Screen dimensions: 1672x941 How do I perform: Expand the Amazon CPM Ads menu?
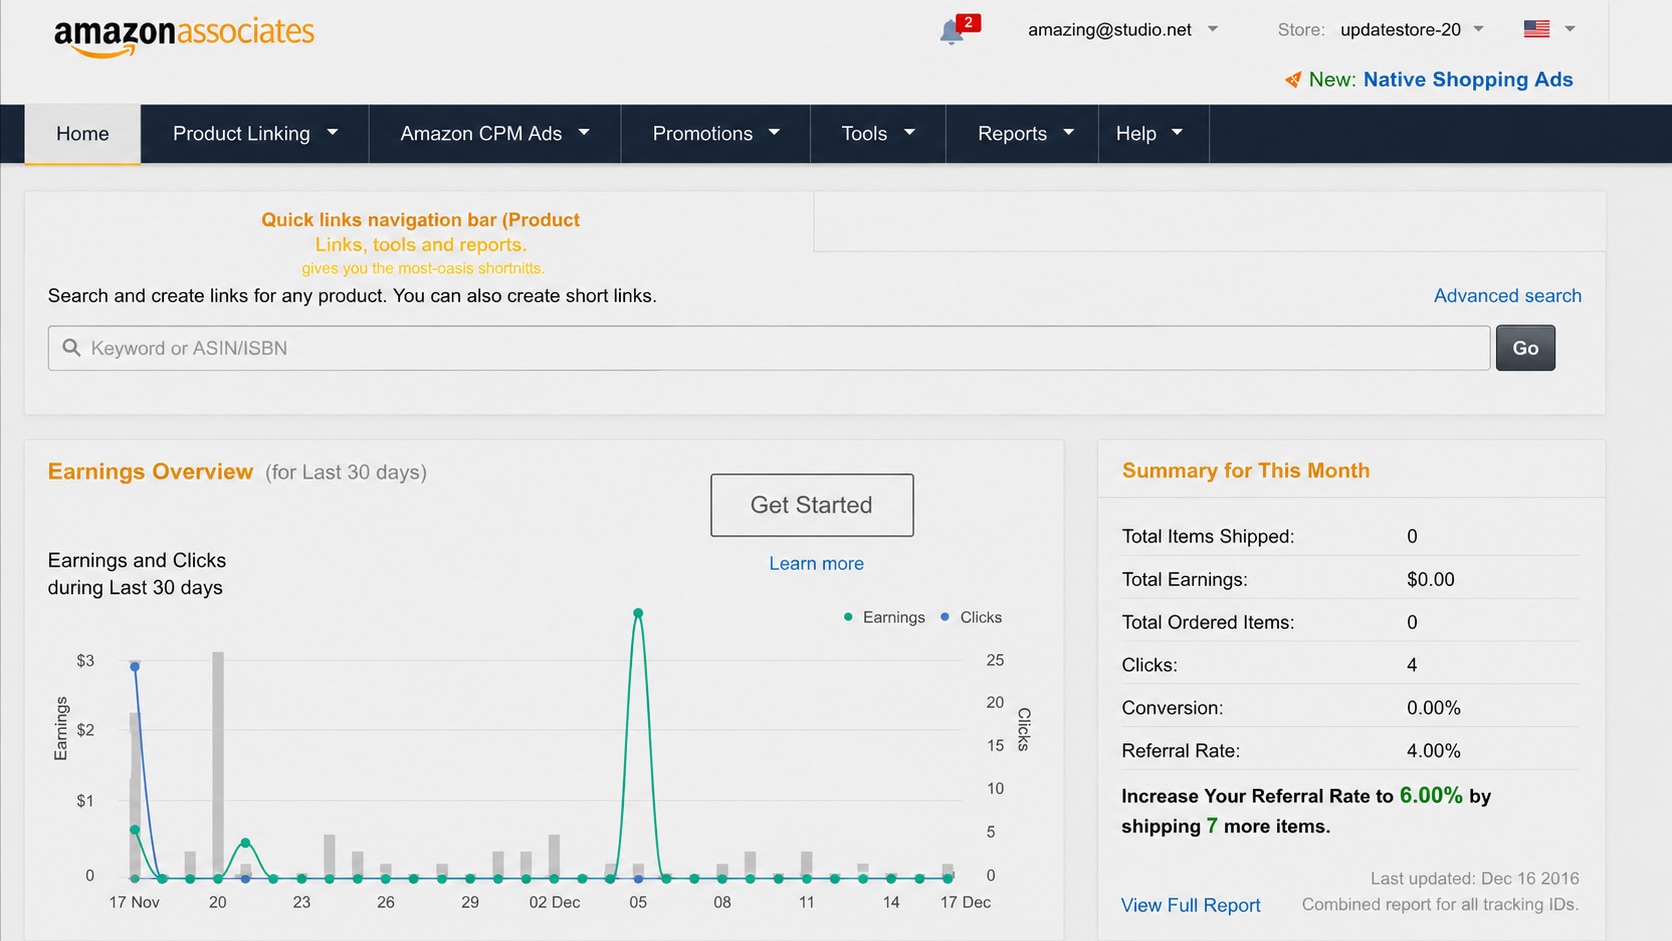[495, 134]
